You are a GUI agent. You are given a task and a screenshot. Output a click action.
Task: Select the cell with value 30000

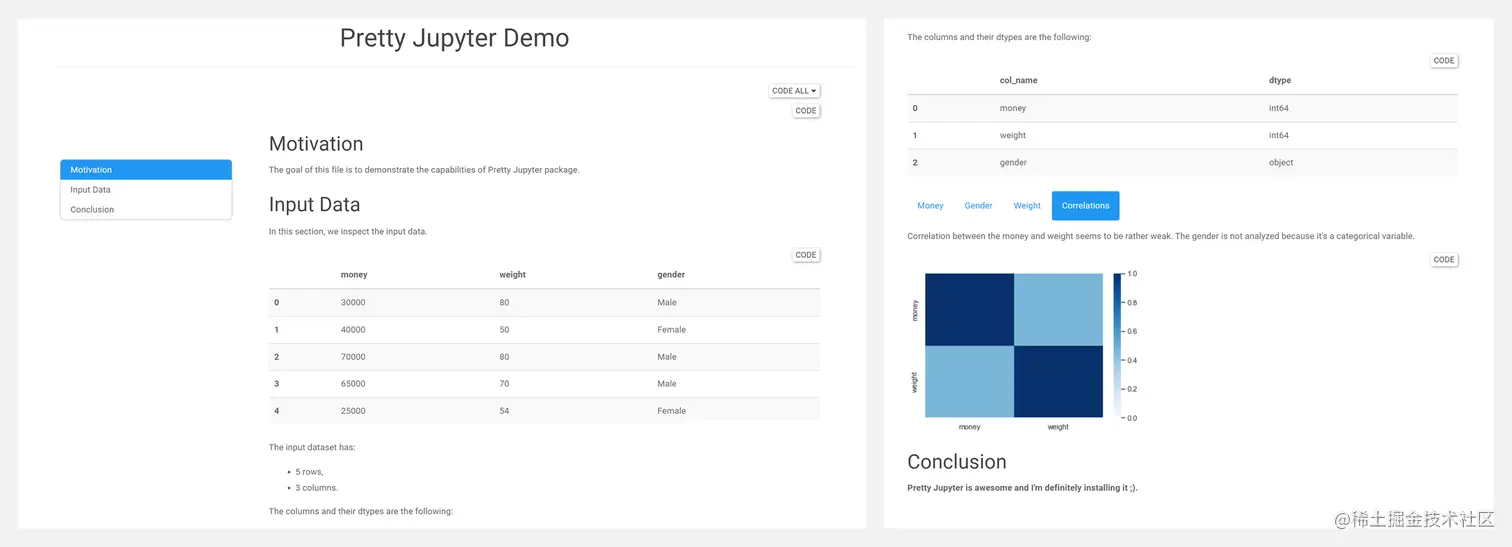[x=353, y=303]
